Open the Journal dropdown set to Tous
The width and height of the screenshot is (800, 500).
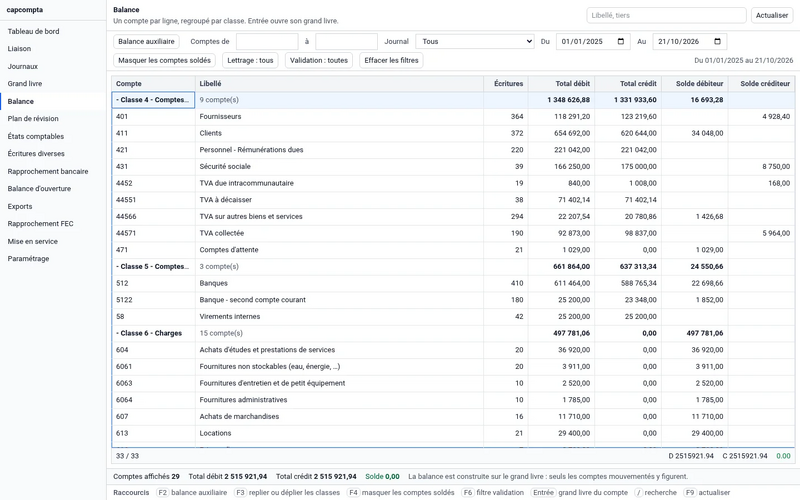coord(475,41)
